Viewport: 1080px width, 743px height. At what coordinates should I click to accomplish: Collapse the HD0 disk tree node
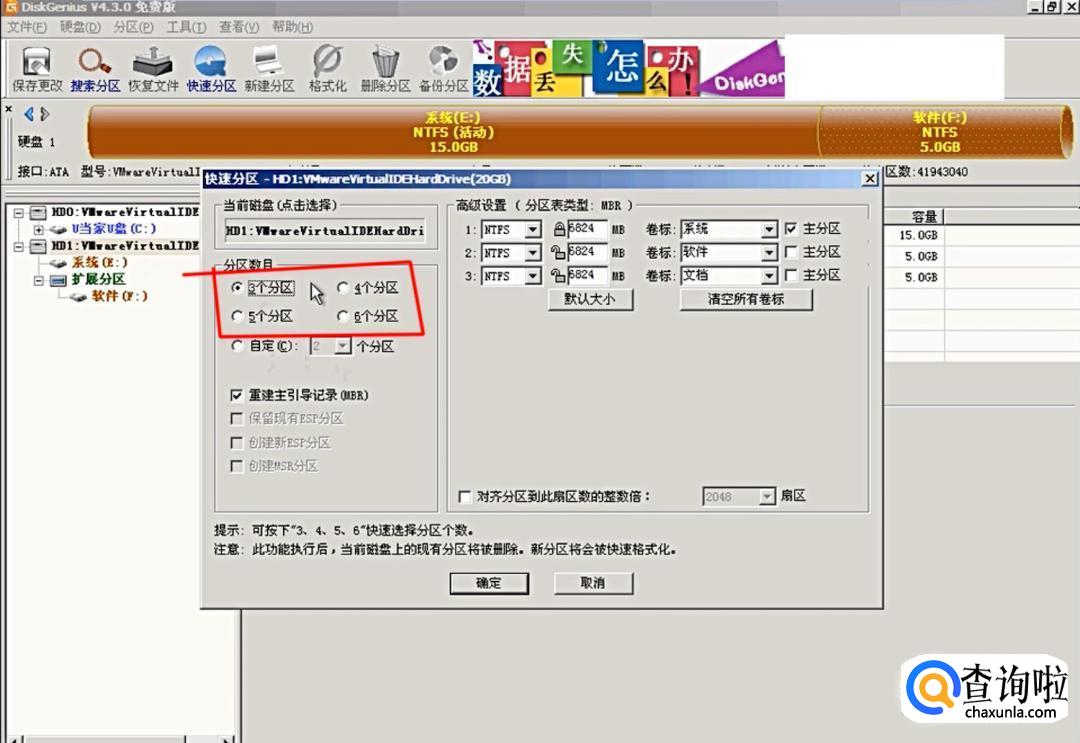pos(19,213)
